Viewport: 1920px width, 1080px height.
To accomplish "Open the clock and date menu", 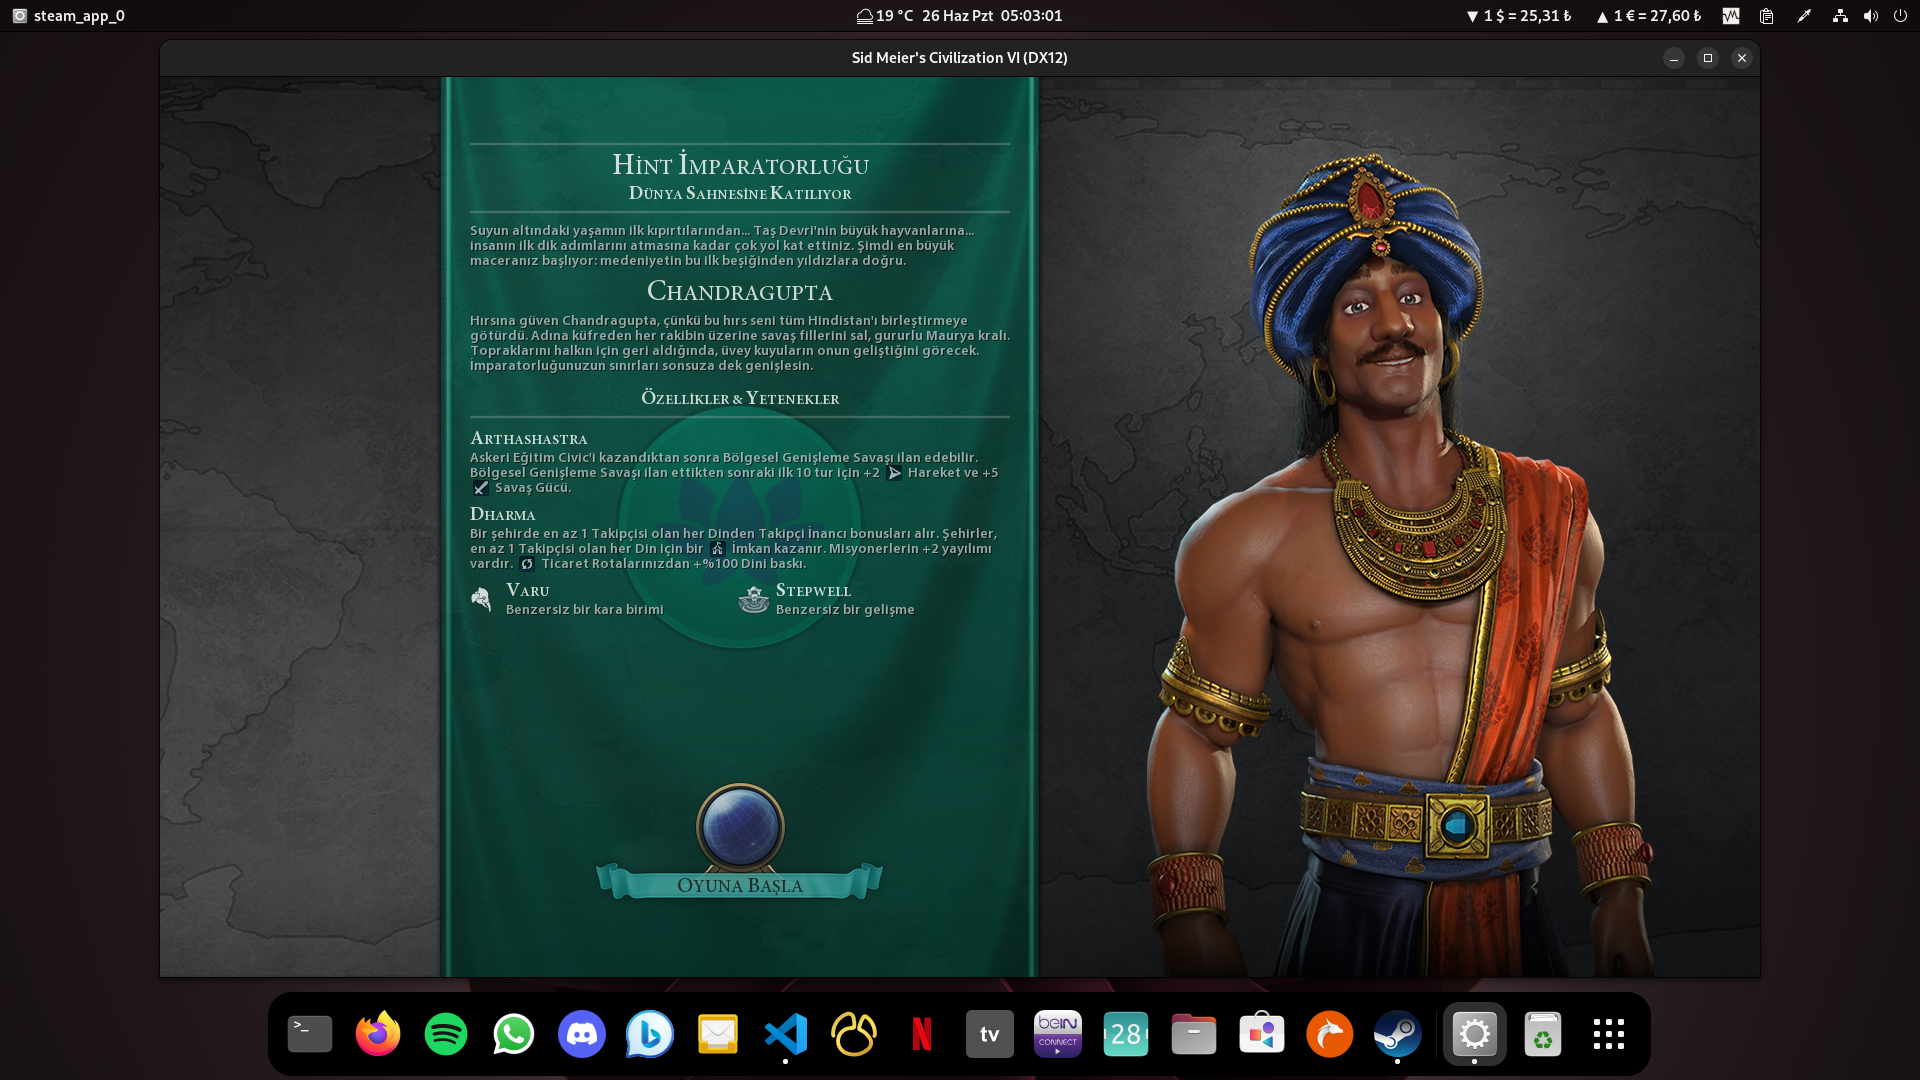I will (991, 16).
